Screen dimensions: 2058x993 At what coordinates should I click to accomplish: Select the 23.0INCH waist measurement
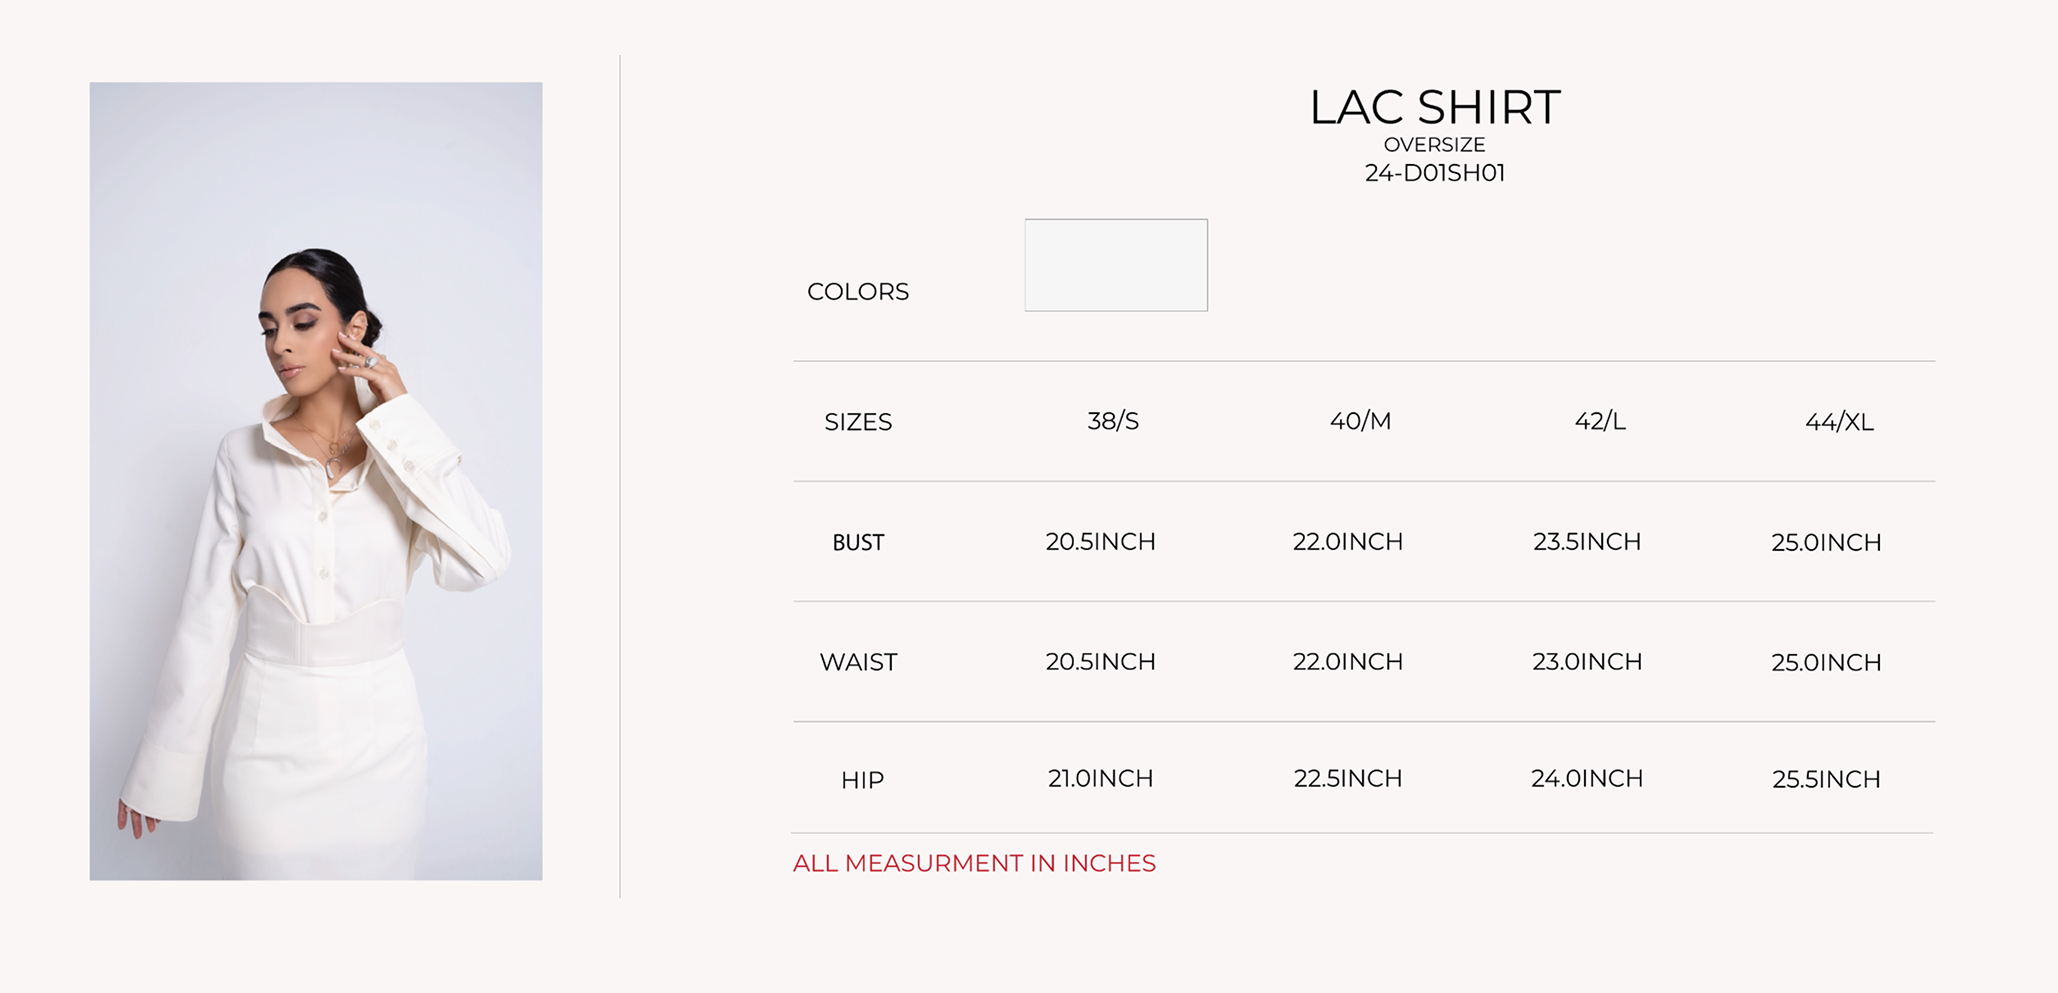pyautogui.click(x=1587, y=661)
